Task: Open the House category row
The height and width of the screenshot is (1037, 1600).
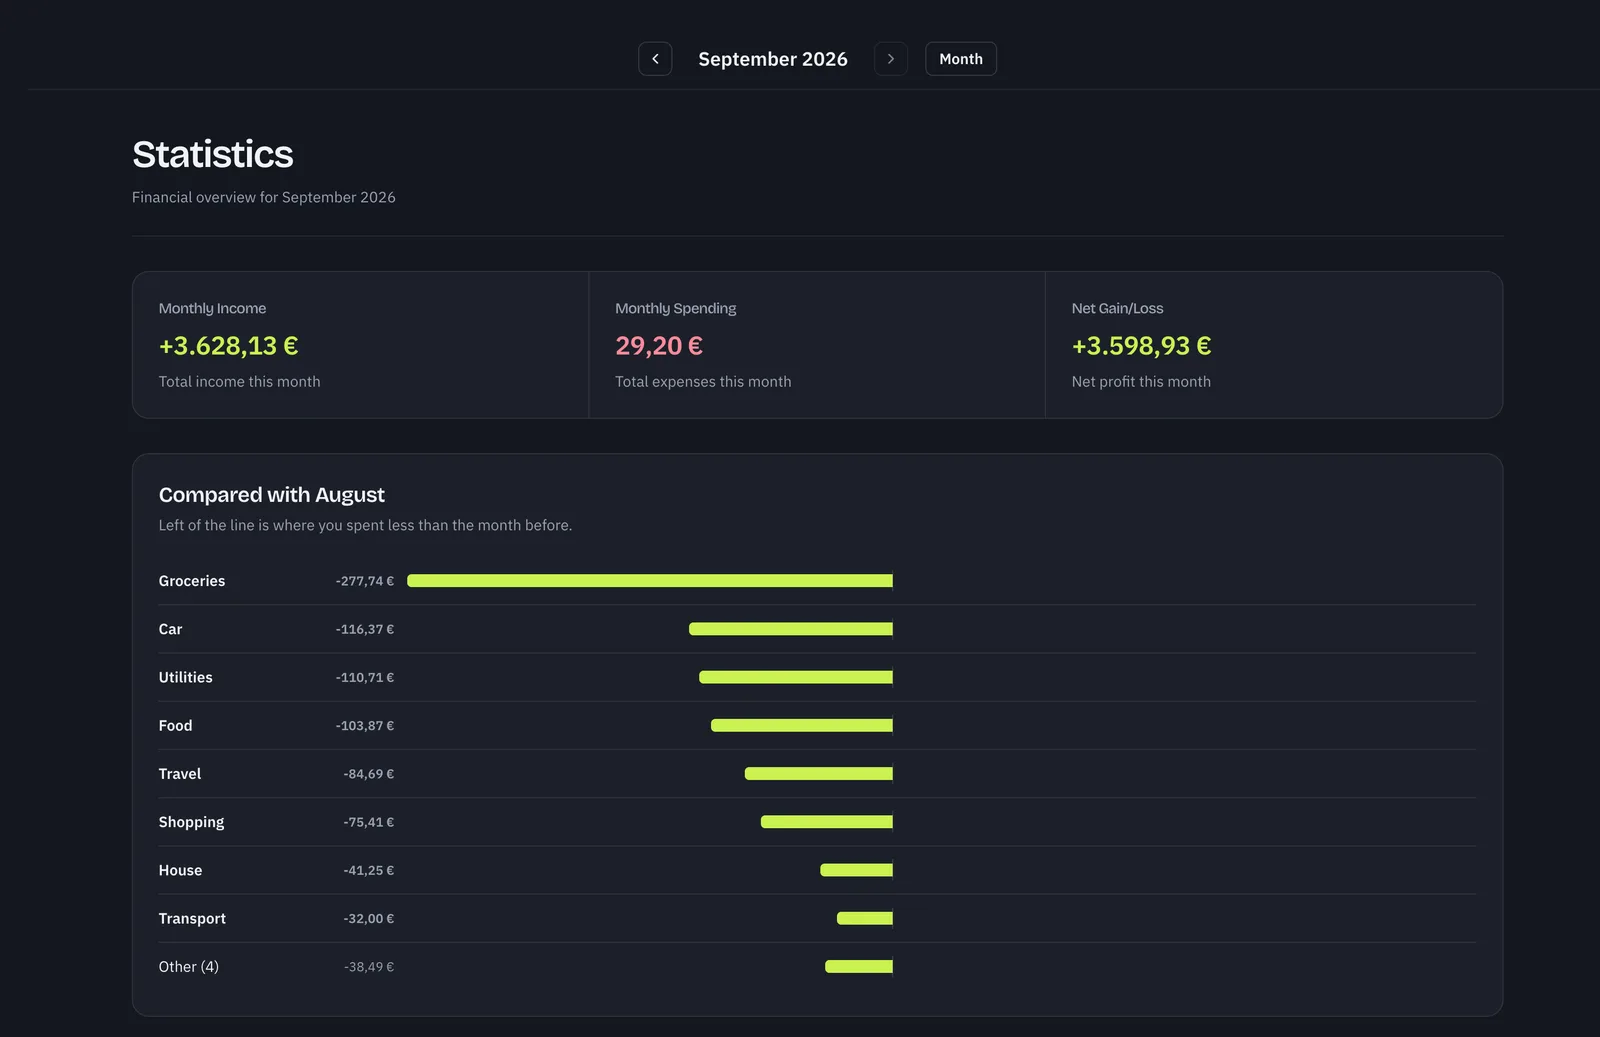Action: pos(817,870)
